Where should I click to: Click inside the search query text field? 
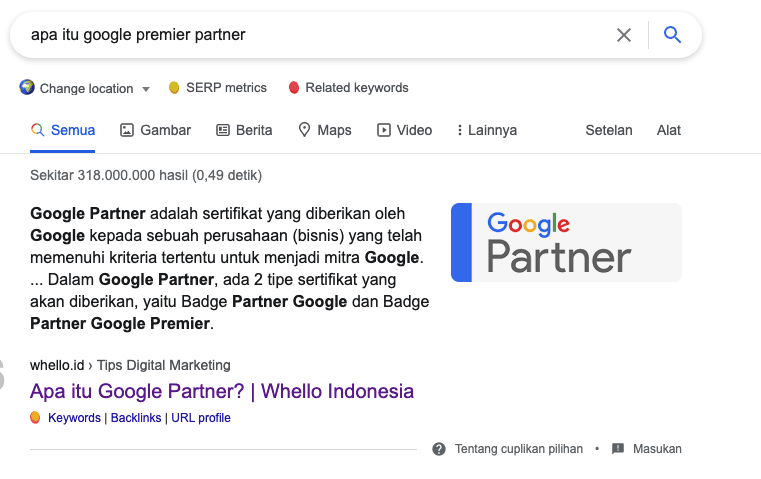pos(300,35)
